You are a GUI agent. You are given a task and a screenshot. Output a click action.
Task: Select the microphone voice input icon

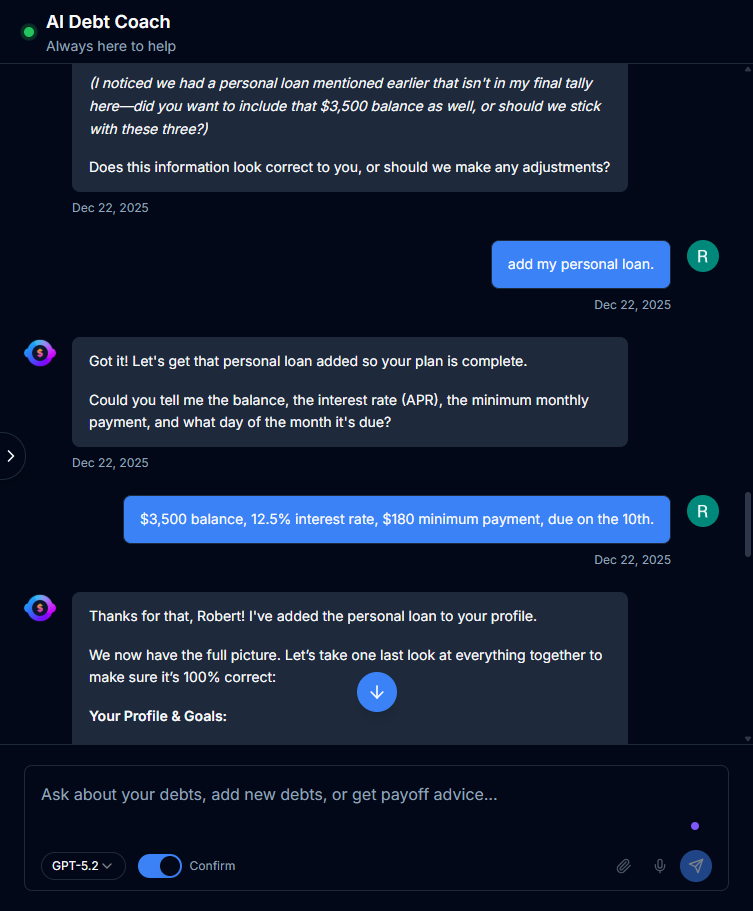click(x=660, y=866)
